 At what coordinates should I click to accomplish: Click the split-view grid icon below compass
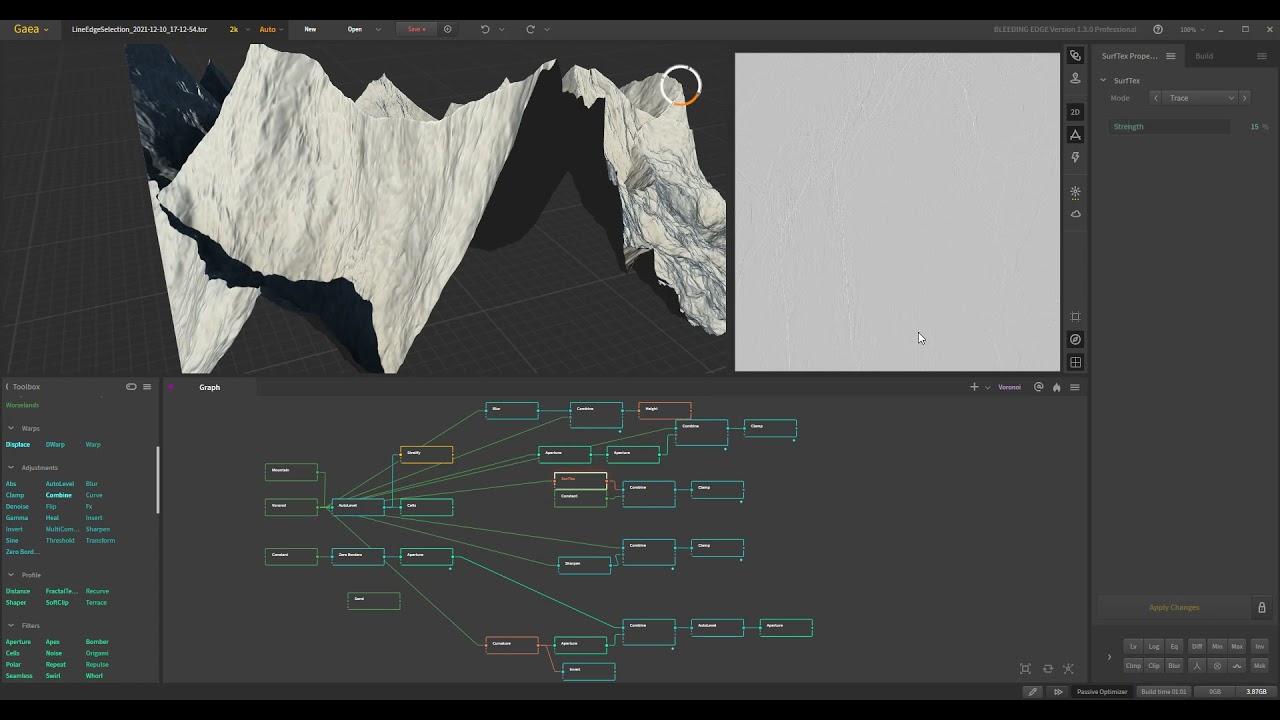pos(1075,362)
